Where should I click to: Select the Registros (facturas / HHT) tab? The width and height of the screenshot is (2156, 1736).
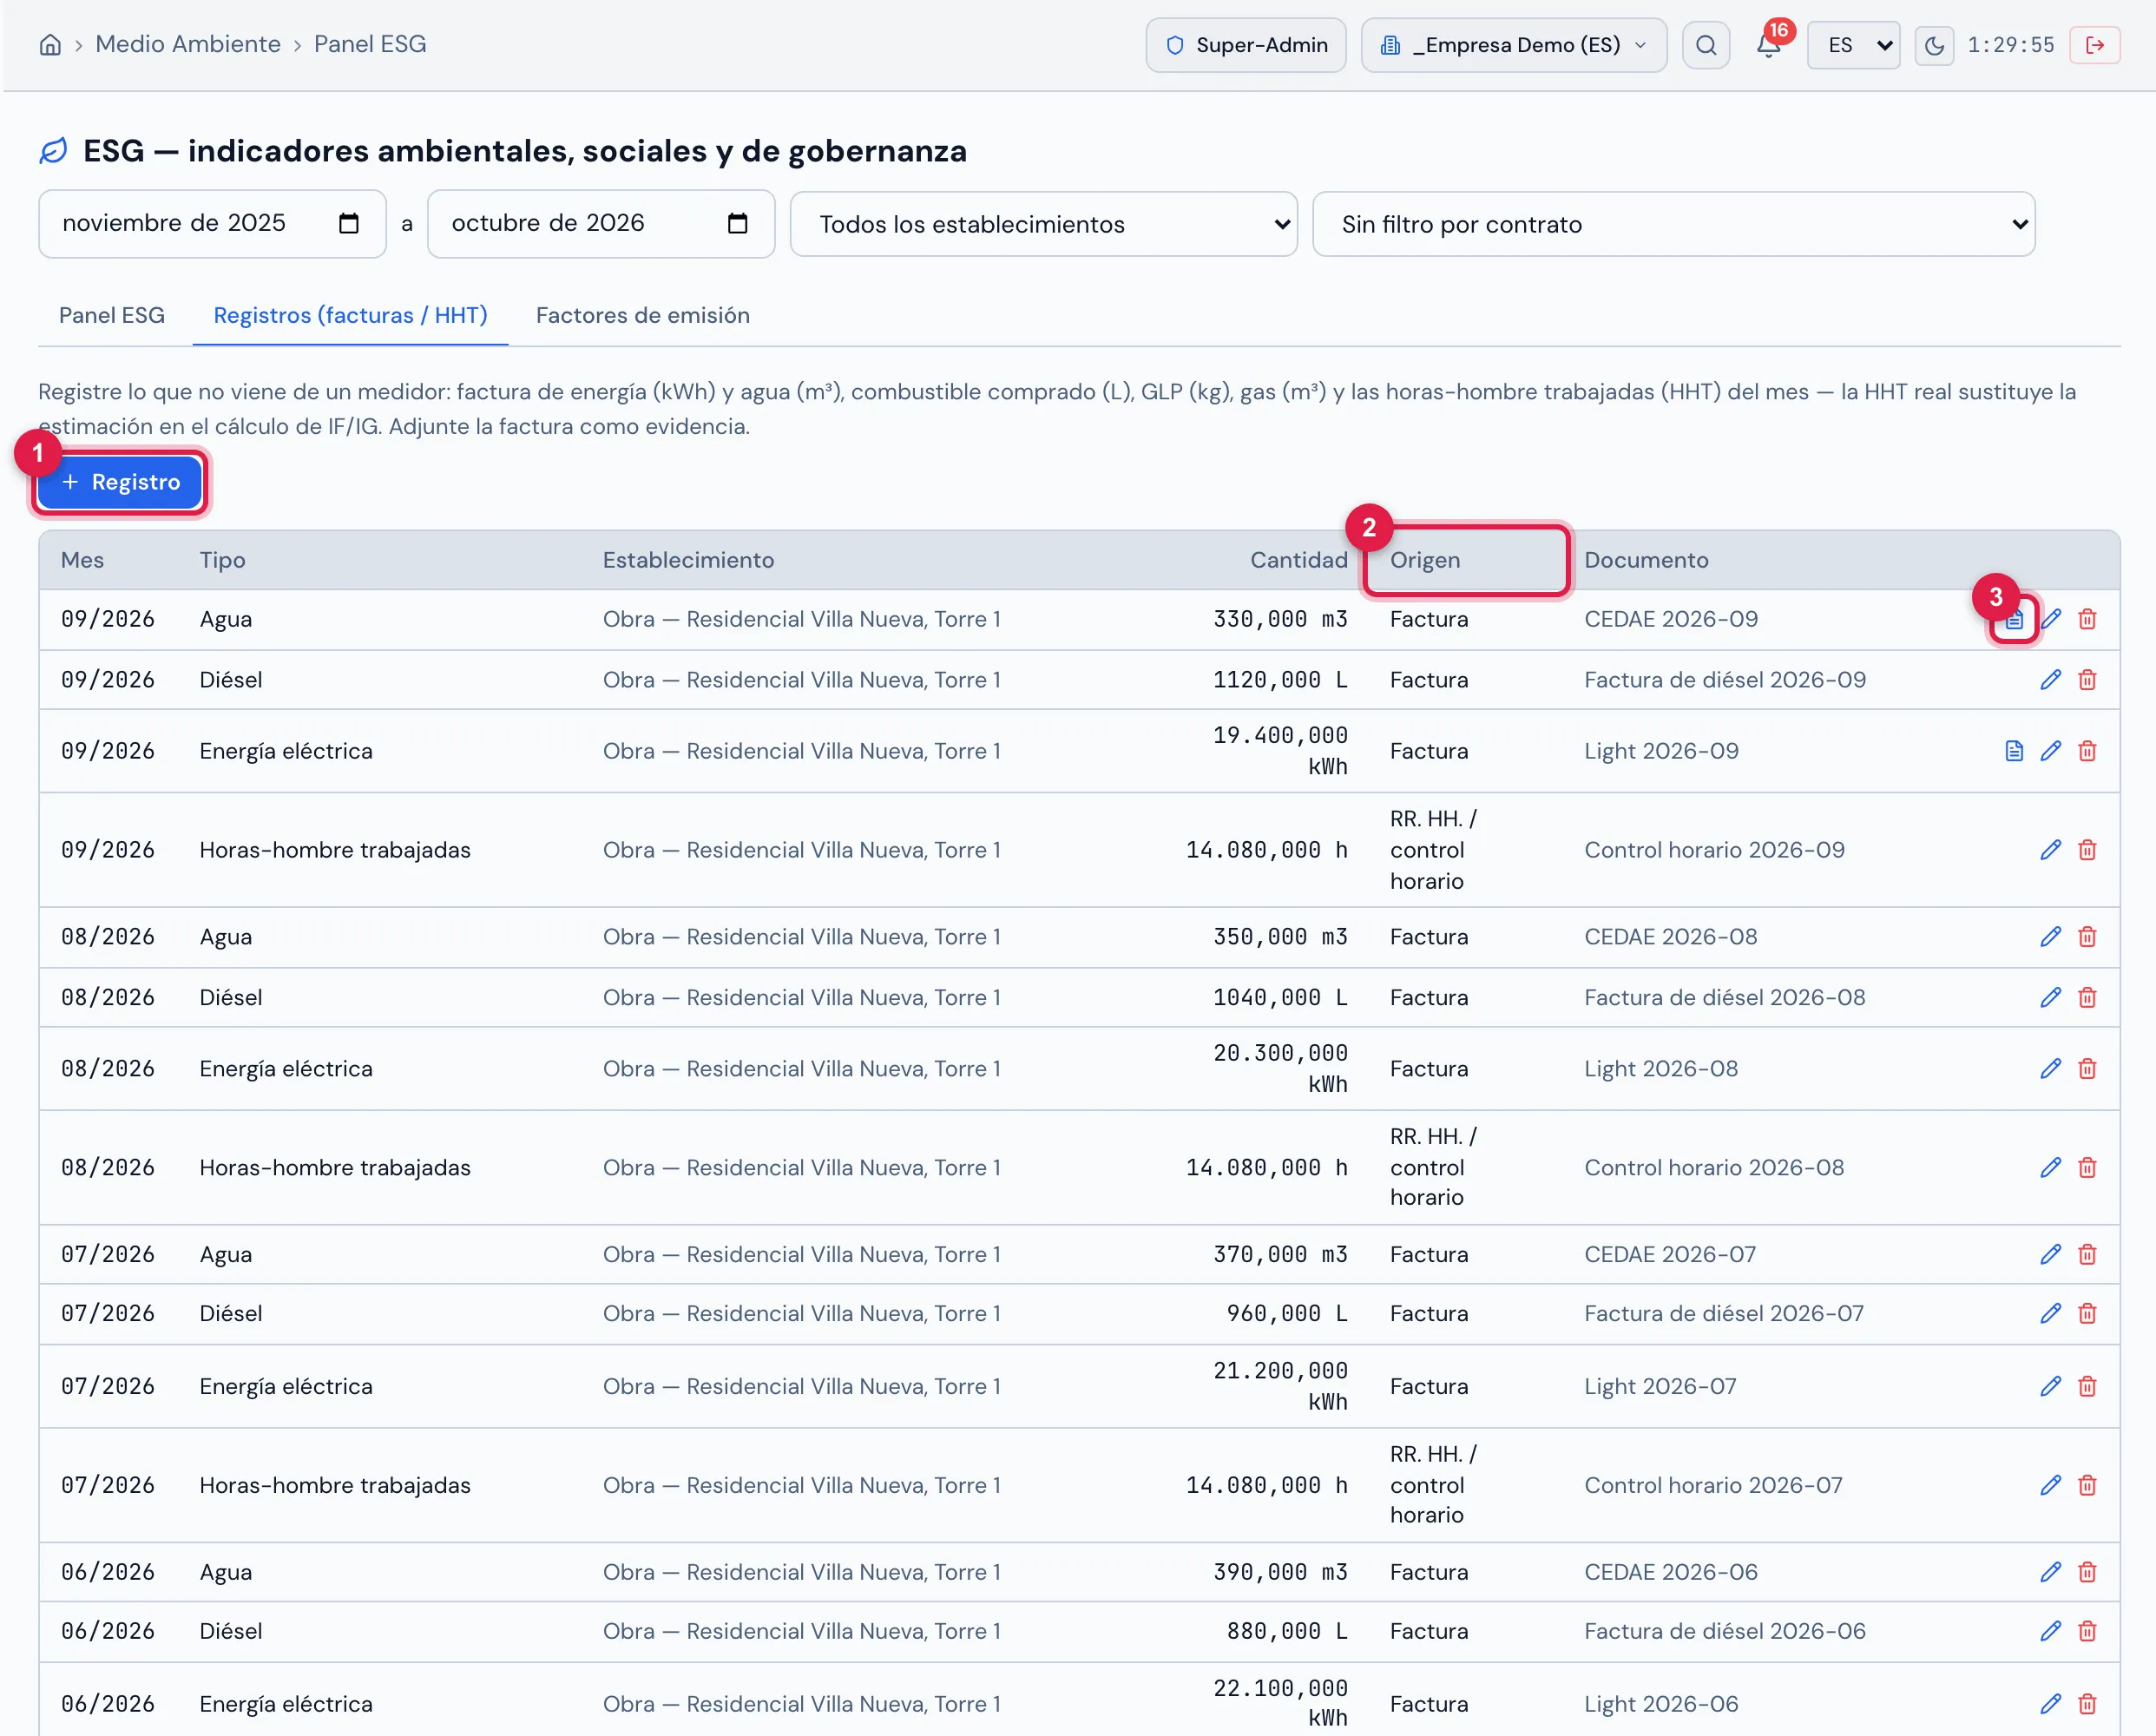point(350,315)
